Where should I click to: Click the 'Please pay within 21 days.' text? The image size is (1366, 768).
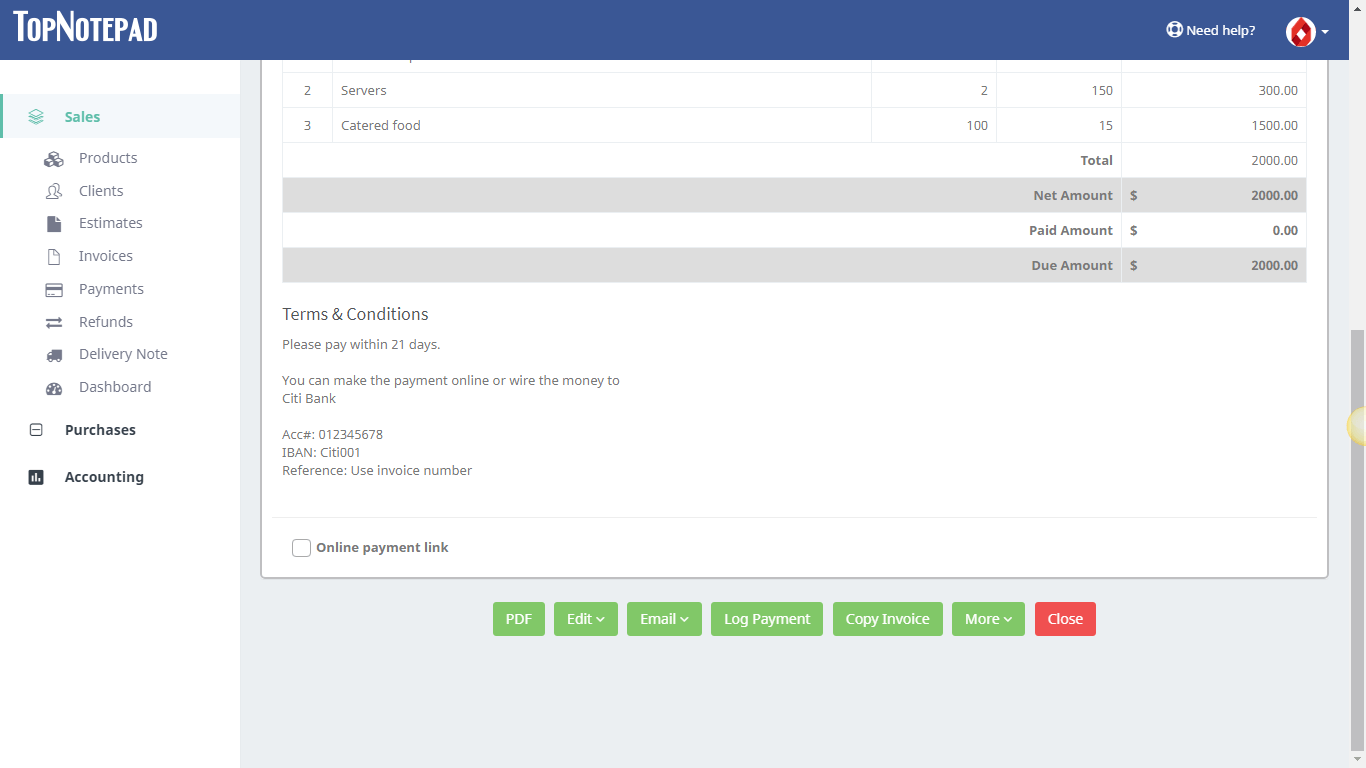pyautogui.click(x=361, y=344)
